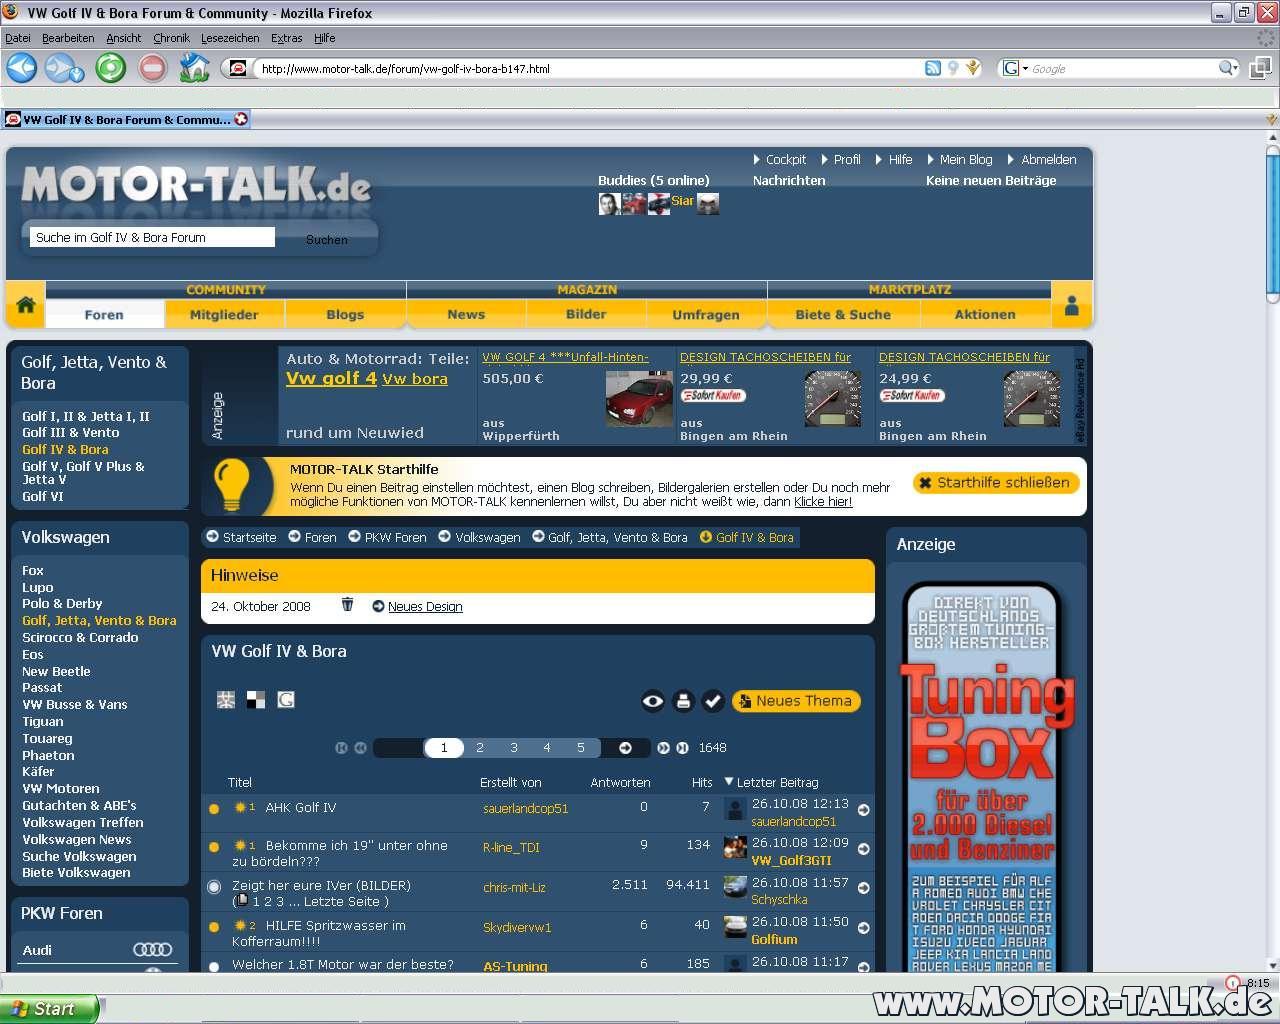The width and height of the screenshot is (1280, 1024).
Task: Click the magnifier icon in Google search box
Action: (1227, 68)
